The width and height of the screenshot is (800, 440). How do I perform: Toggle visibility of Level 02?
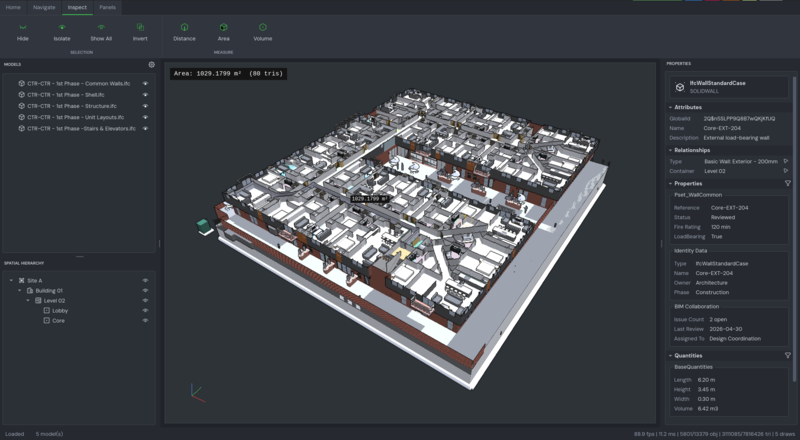click(145, 301)
